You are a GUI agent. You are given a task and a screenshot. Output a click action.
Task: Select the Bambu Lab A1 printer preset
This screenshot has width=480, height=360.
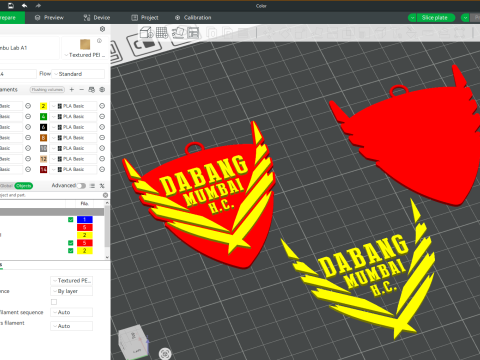coord(29,48)
